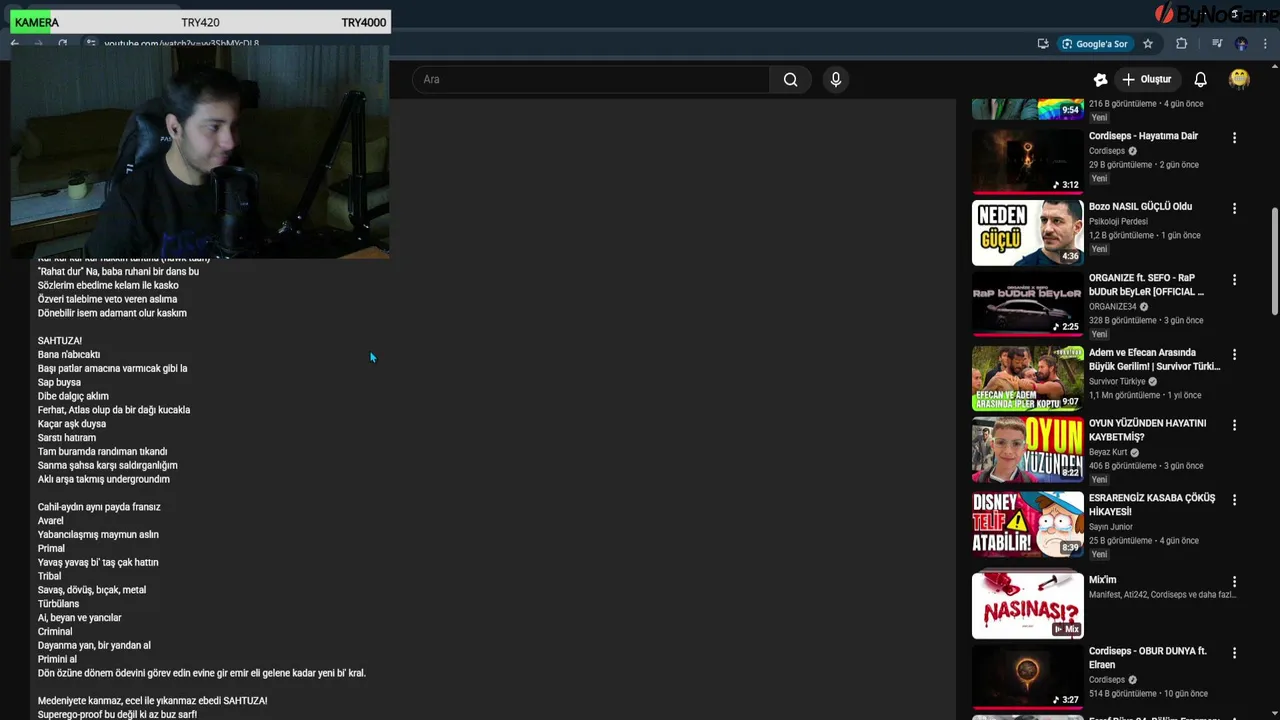Open the media control music-note icon

pos(1216,44)
